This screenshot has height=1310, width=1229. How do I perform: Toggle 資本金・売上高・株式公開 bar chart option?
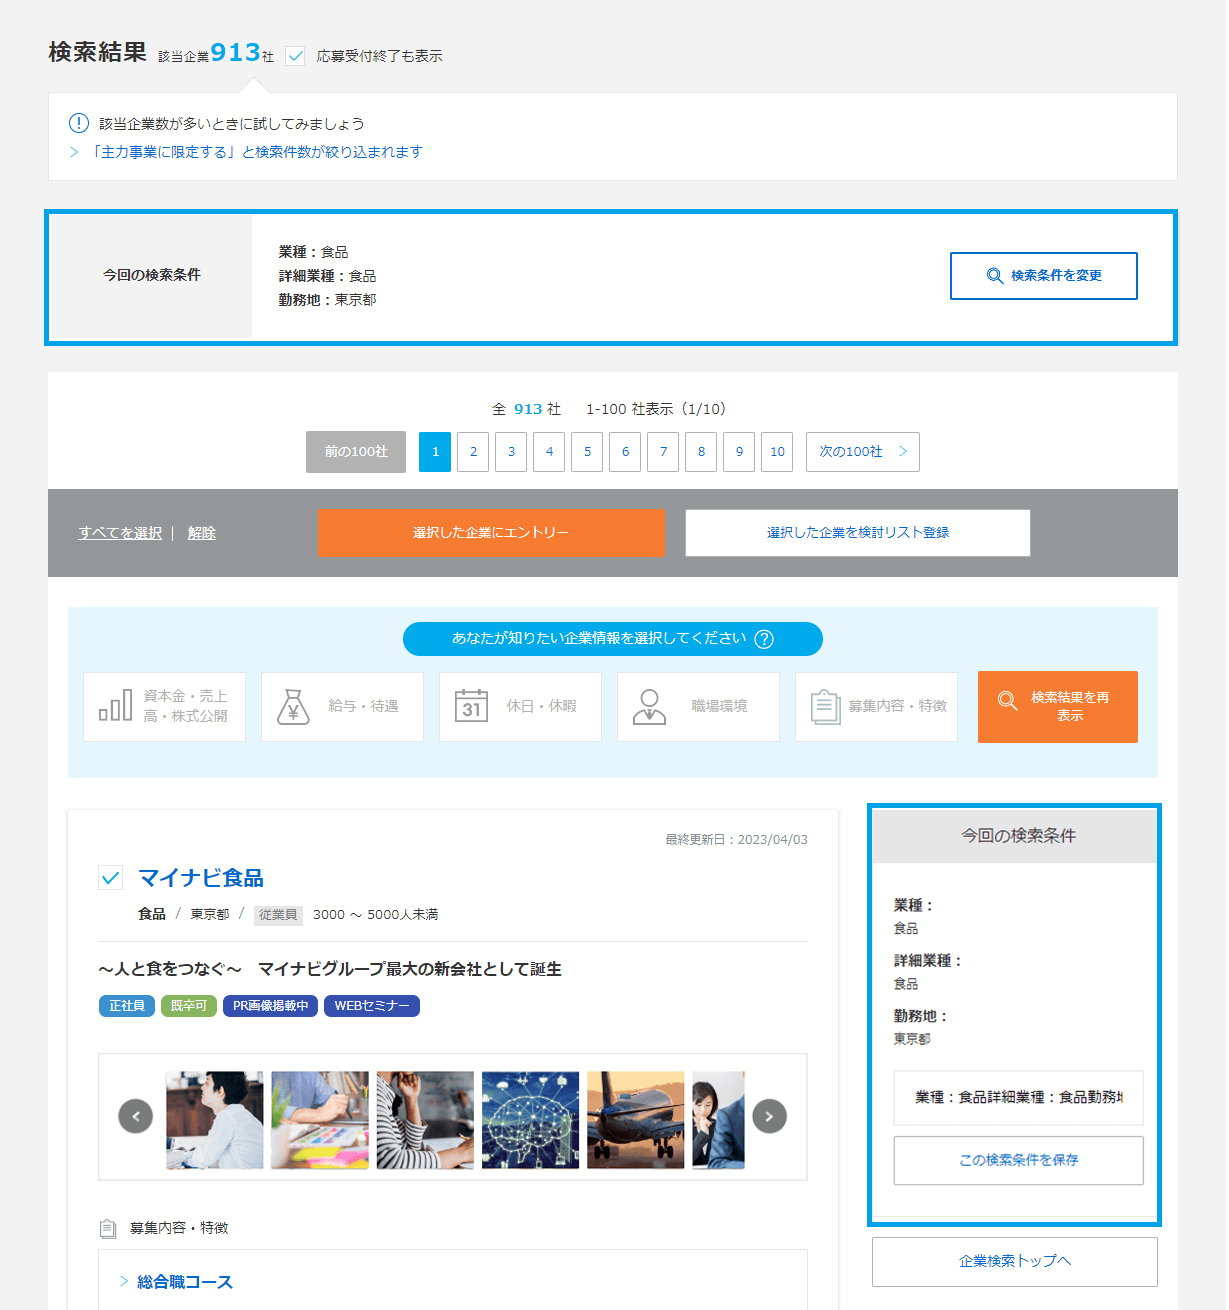[x=164, y=707]
